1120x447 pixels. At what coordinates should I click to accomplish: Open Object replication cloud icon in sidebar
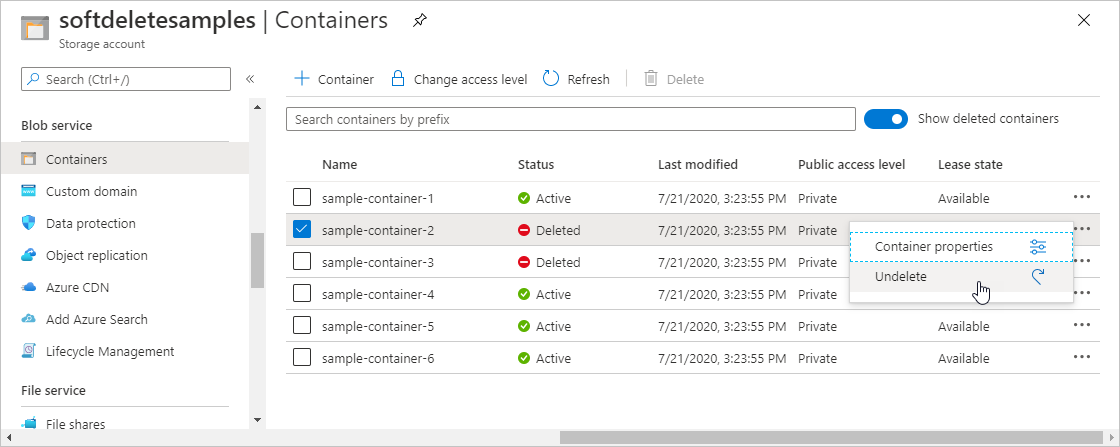click(28, 255)
